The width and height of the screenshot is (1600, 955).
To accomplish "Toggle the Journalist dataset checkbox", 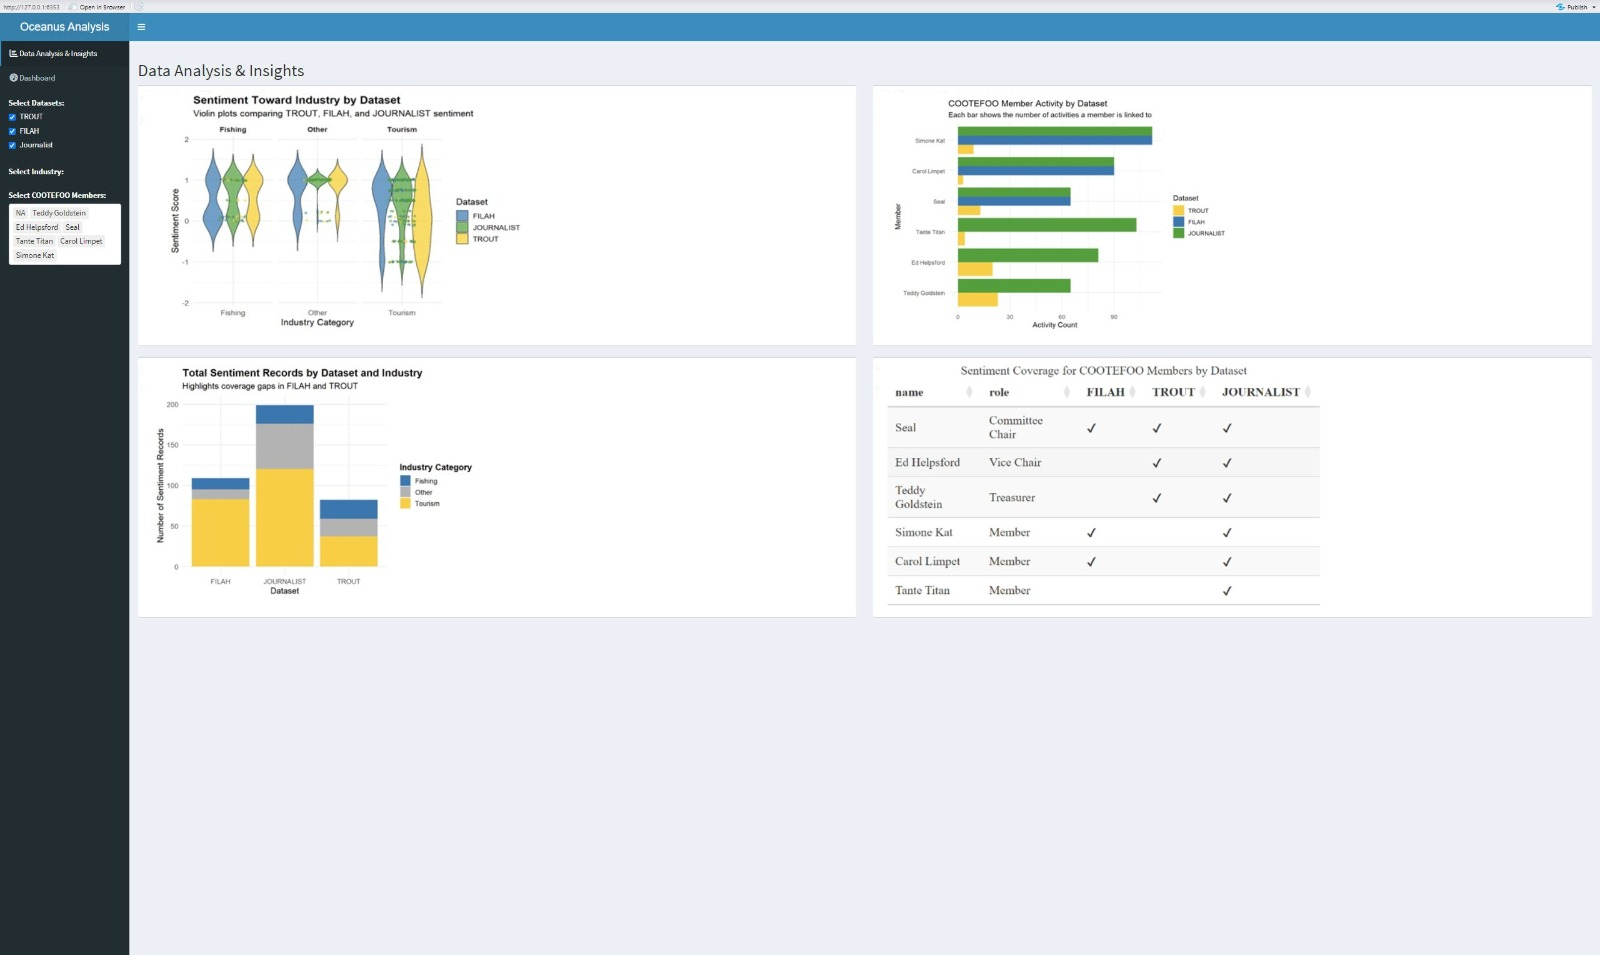I will pos(13,145).
